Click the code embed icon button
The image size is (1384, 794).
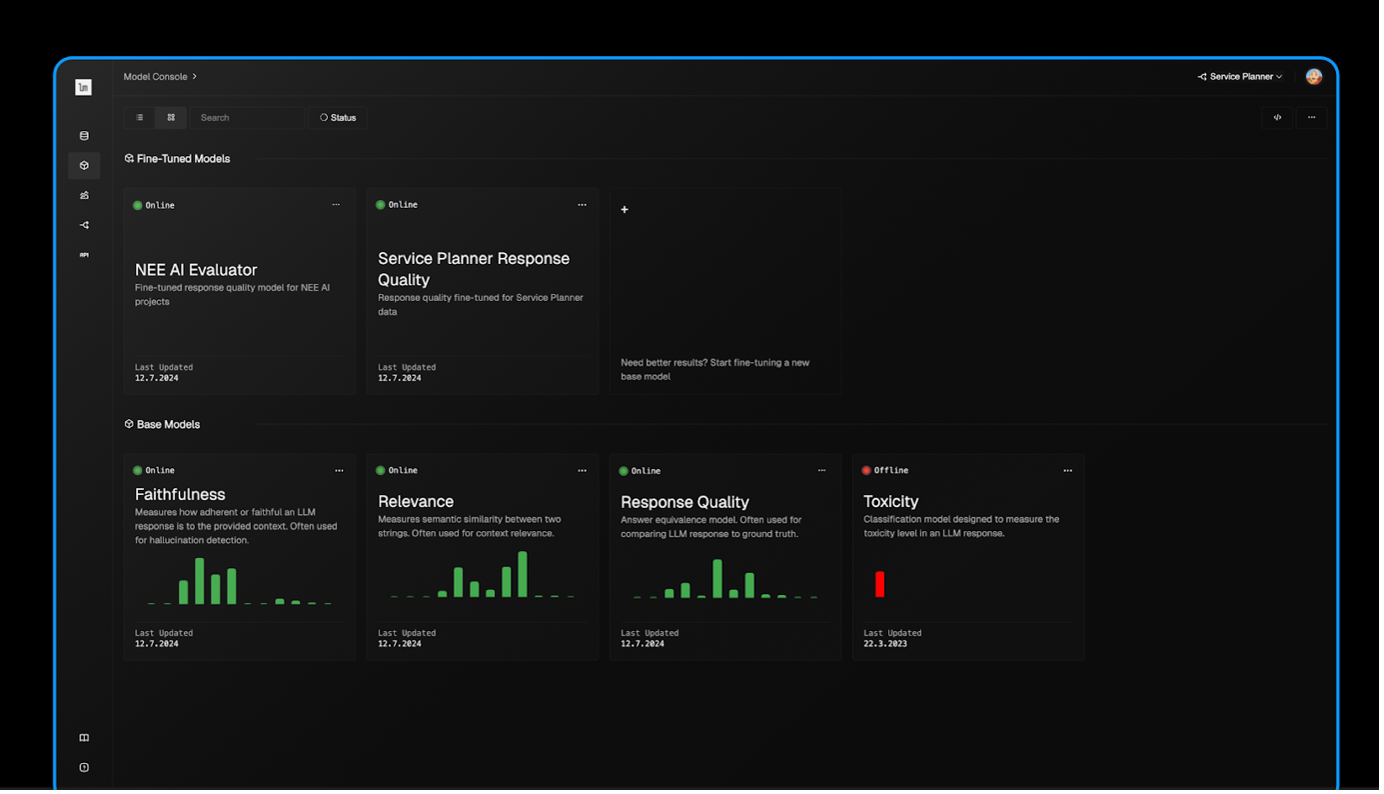(1277, 118)
